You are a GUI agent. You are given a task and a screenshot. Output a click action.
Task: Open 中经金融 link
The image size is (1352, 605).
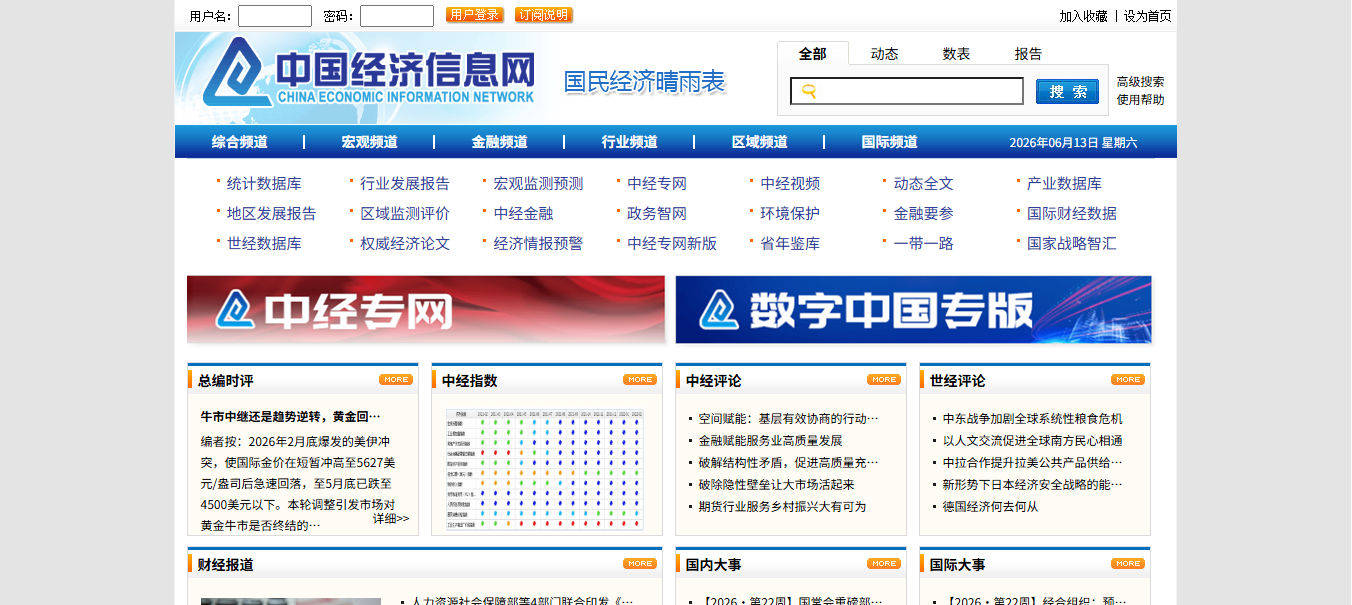point(523,214)
